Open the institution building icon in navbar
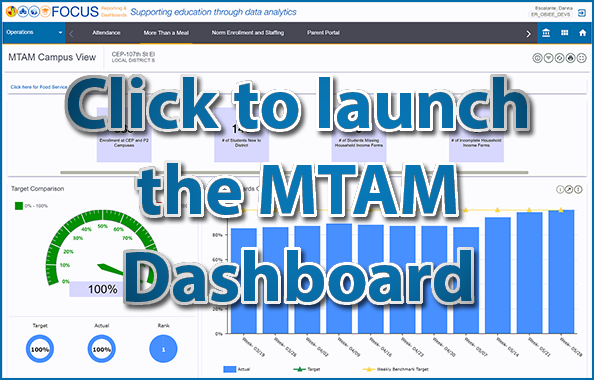This screenshot has width=594, height=380. (x=546, y=33)
